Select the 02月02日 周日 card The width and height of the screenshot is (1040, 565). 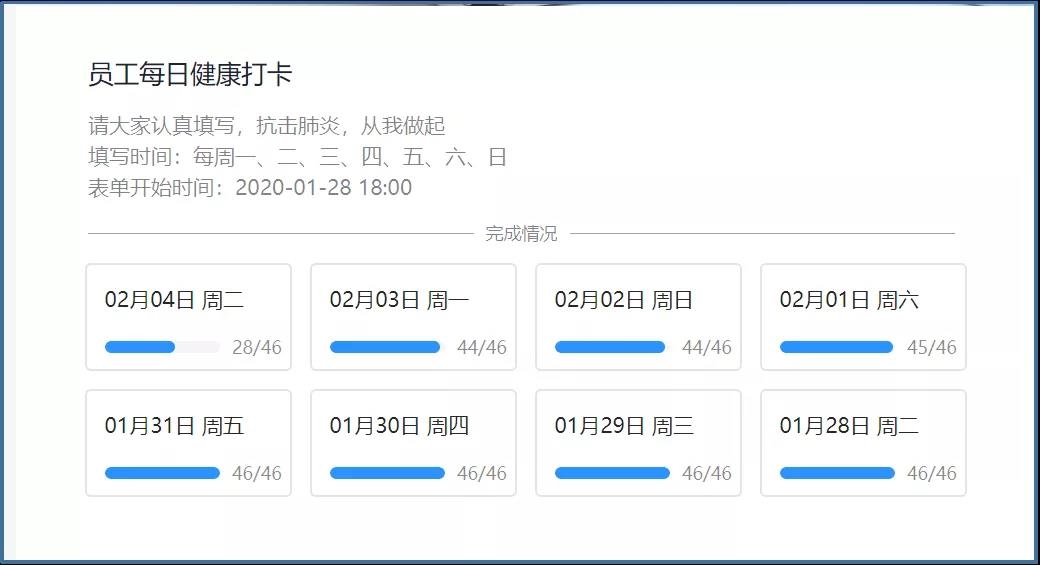click(638, 317)
